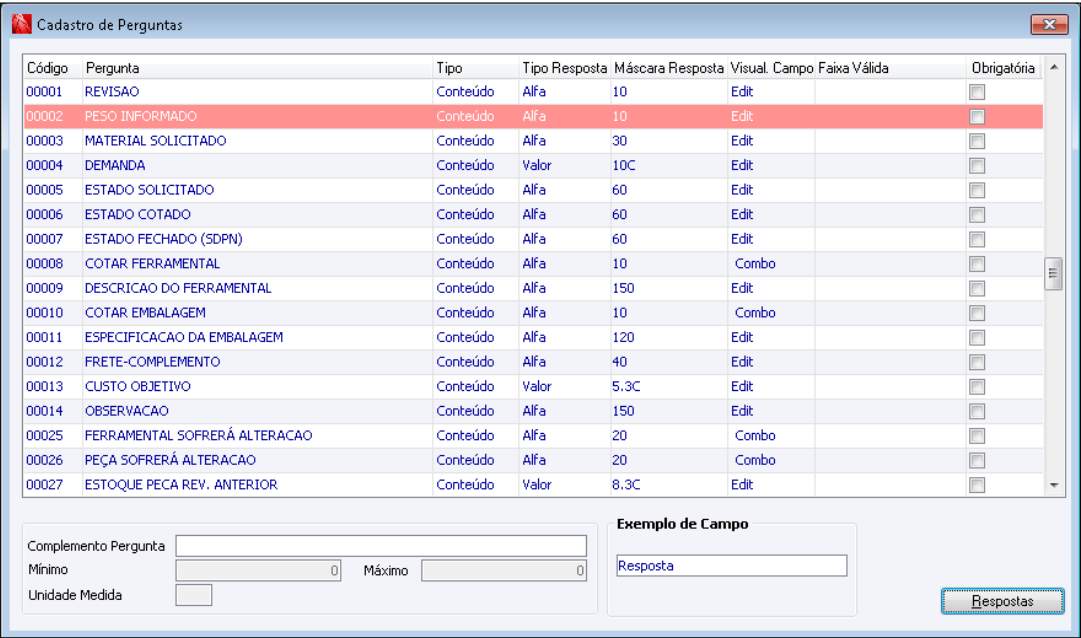Image resolution: width=1081 pixels, height=638 pixels.
Task: Click the Obrigatória column header
Action: pos(1004,68)
